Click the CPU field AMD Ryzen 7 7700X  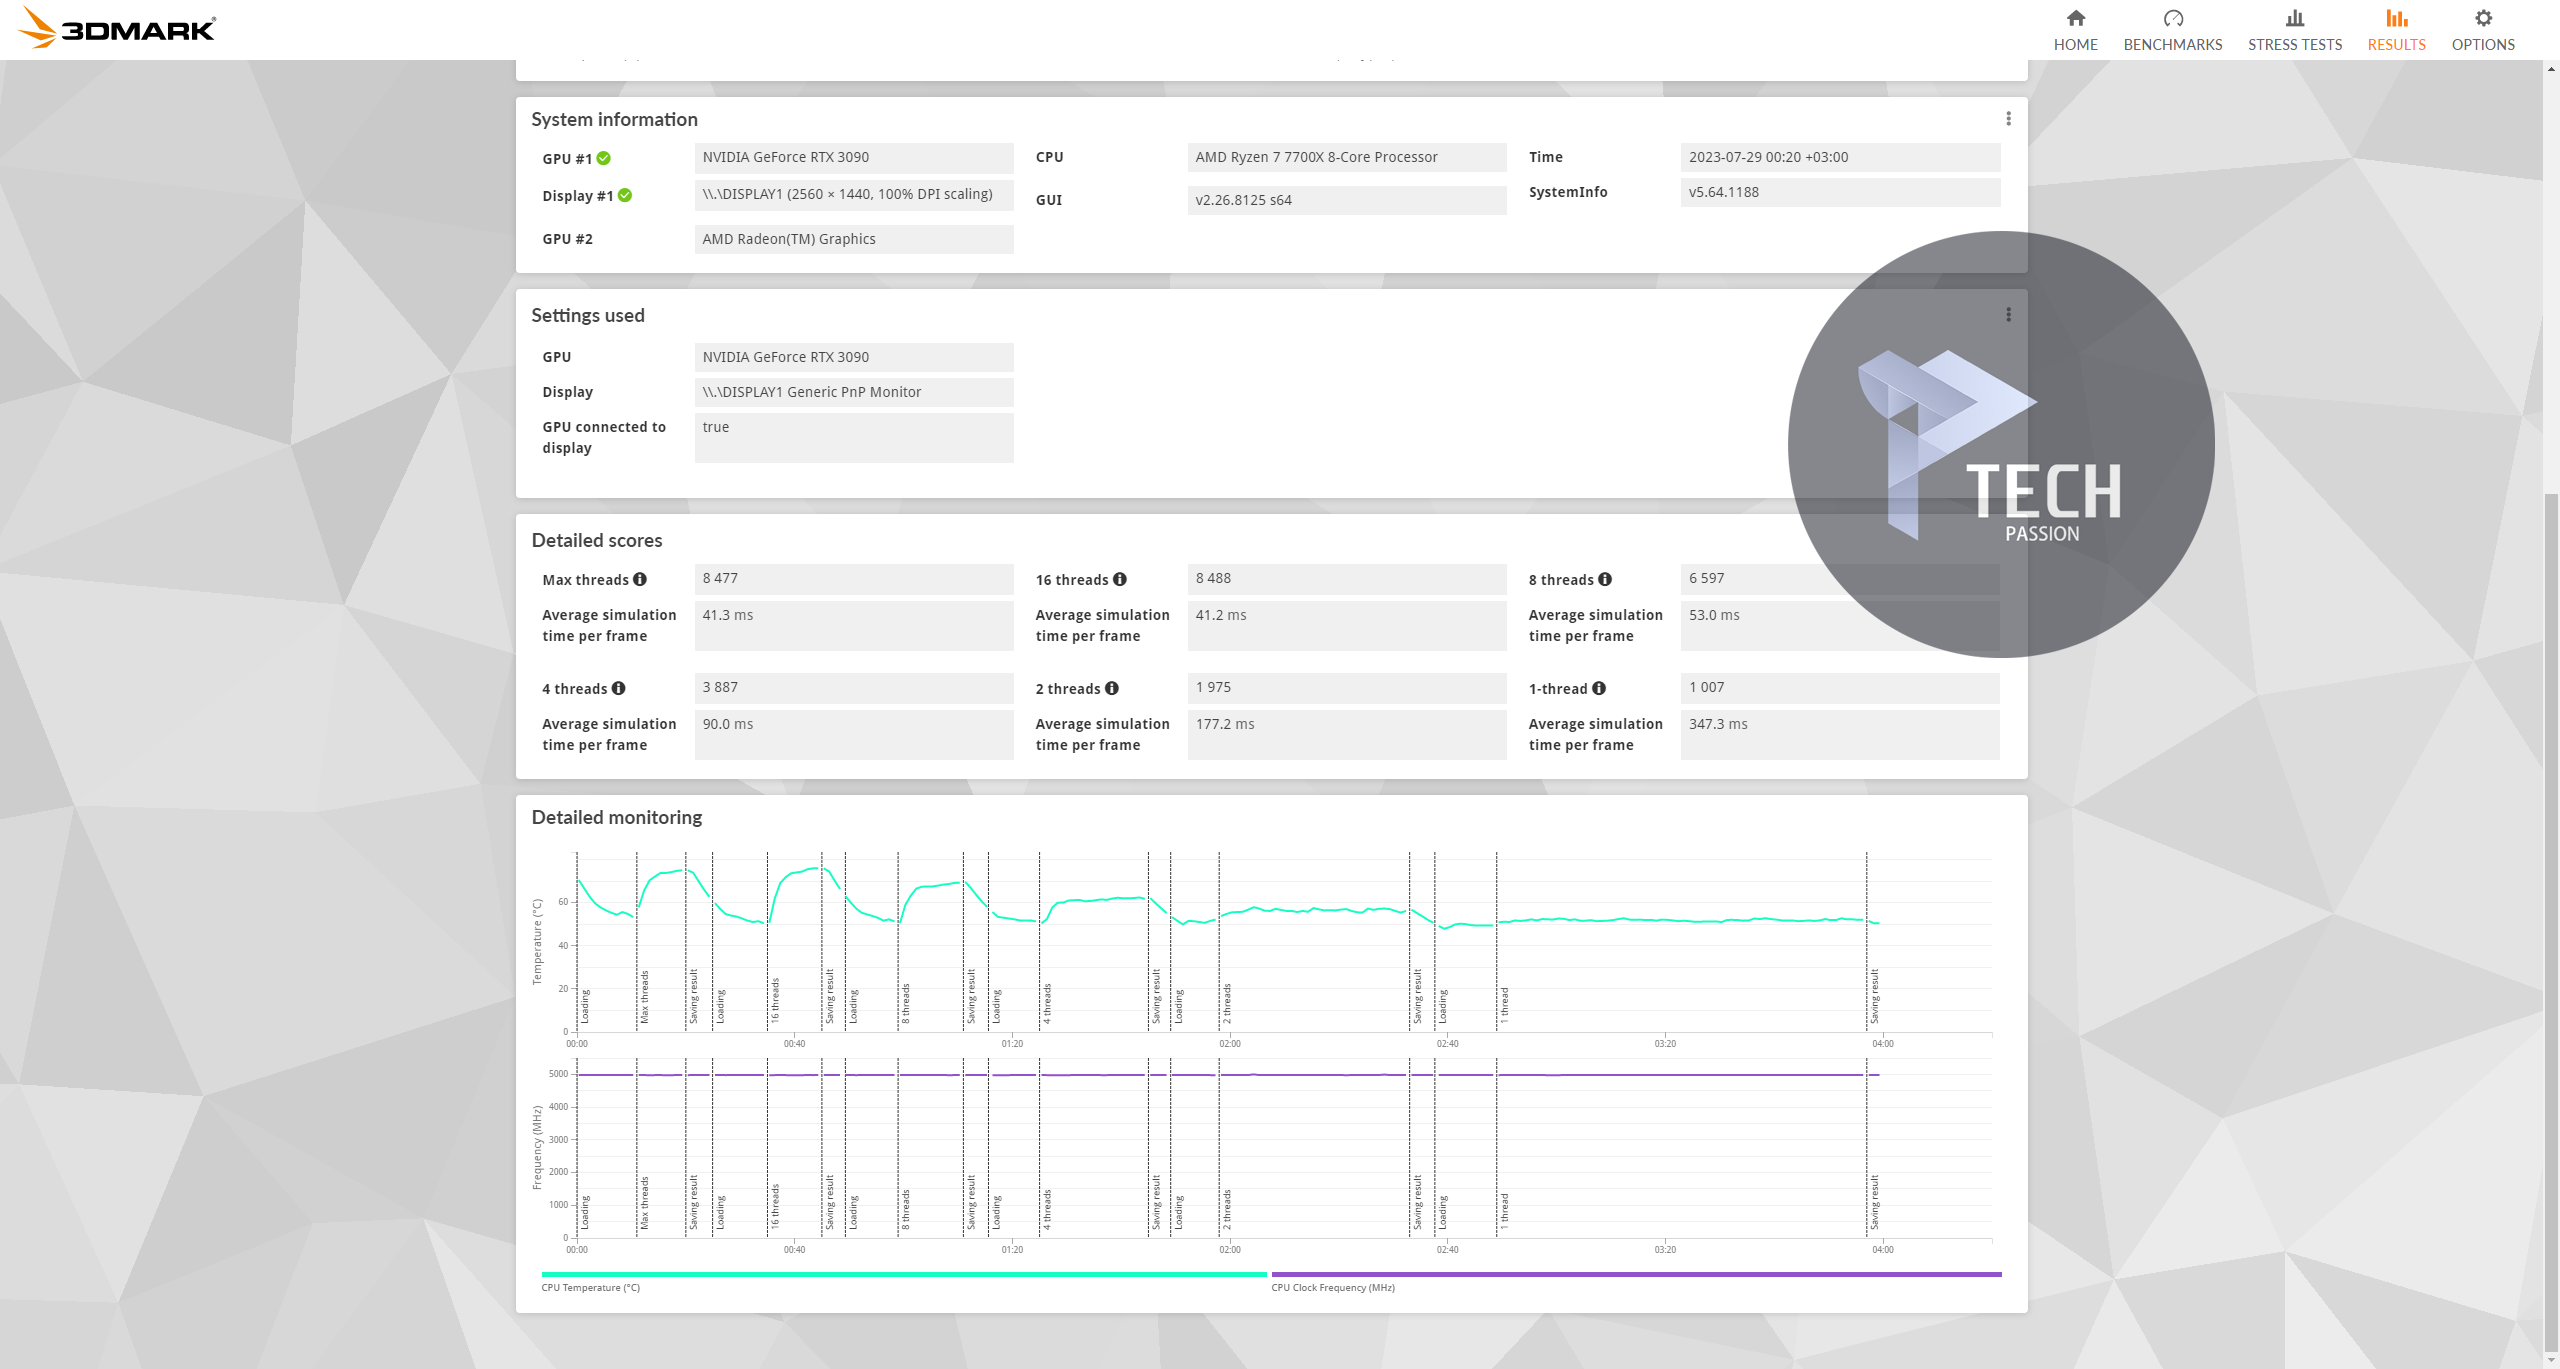pyautogui.click(x=1346, y=157)
